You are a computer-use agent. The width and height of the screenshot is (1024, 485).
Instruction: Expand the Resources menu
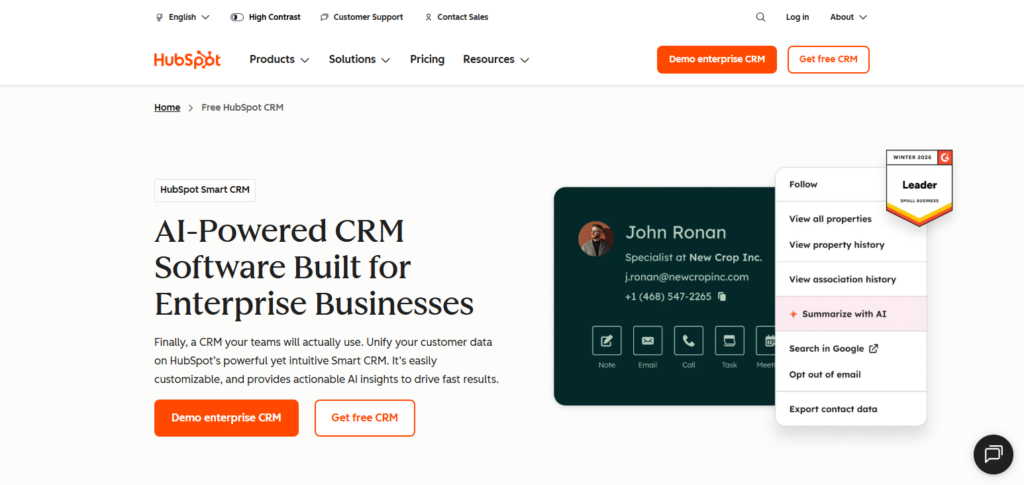[x=496, y=59]
